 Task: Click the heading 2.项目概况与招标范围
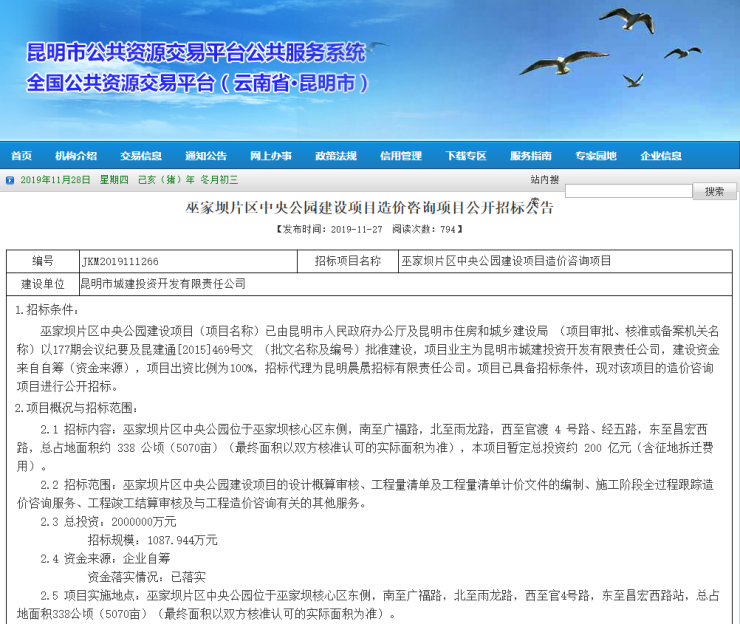76,408
